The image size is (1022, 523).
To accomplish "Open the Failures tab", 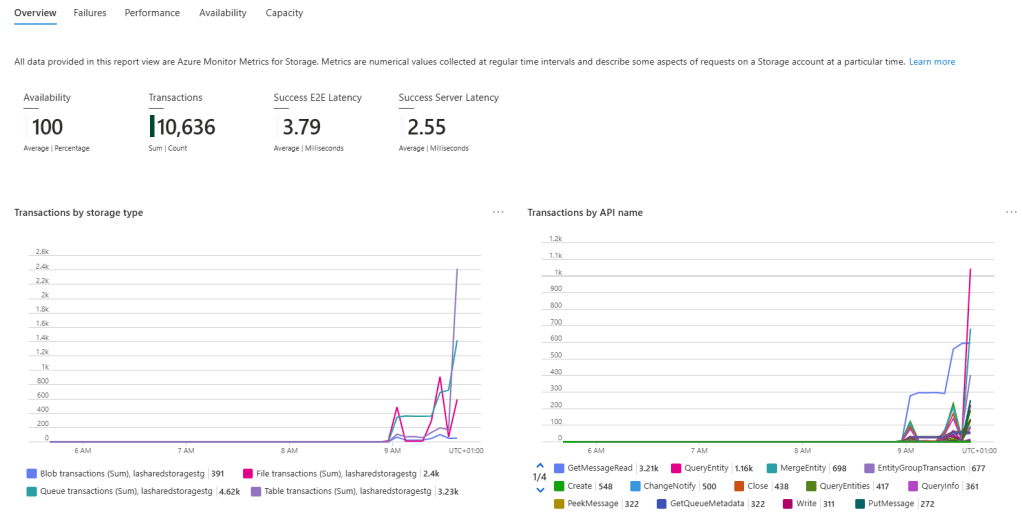I will tap(90, 13).
